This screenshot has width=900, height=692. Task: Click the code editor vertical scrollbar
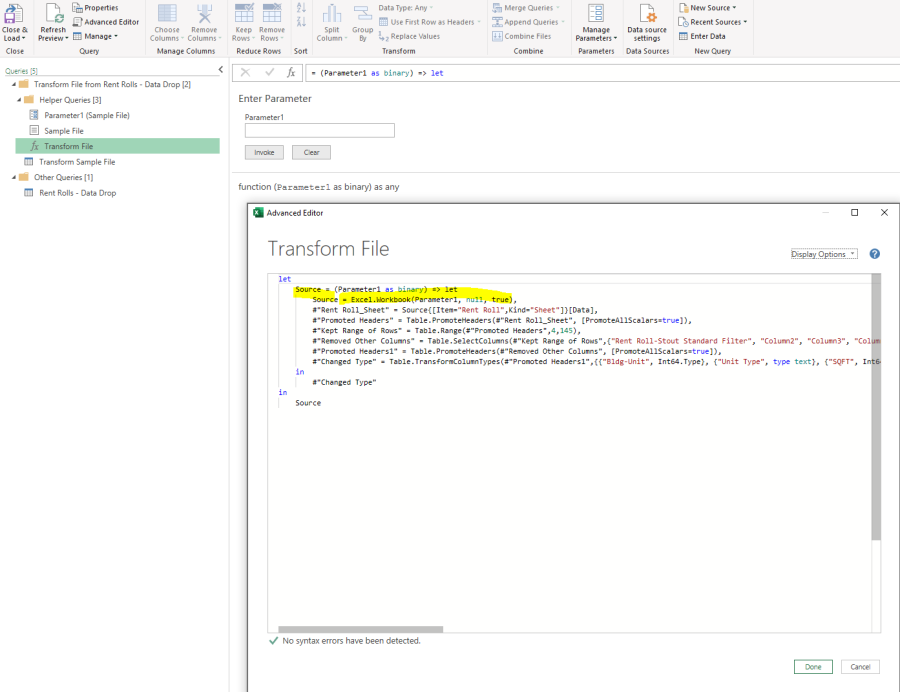pyautogui.click(x=876, y=406)
